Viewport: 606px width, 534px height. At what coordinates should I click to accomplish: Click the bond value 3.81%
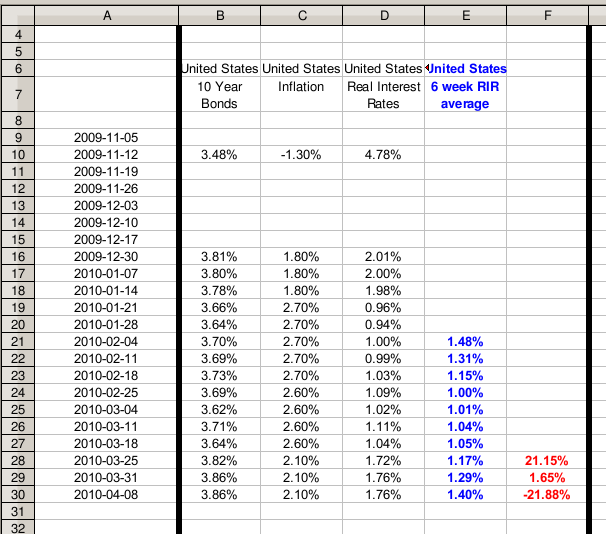click(219, 257)
